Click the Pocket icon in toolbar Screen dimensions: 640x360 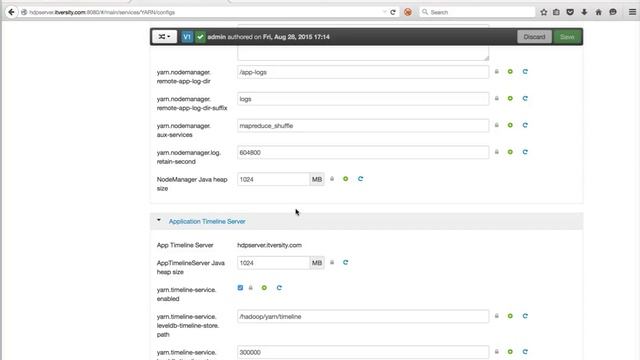coord(570,12)
